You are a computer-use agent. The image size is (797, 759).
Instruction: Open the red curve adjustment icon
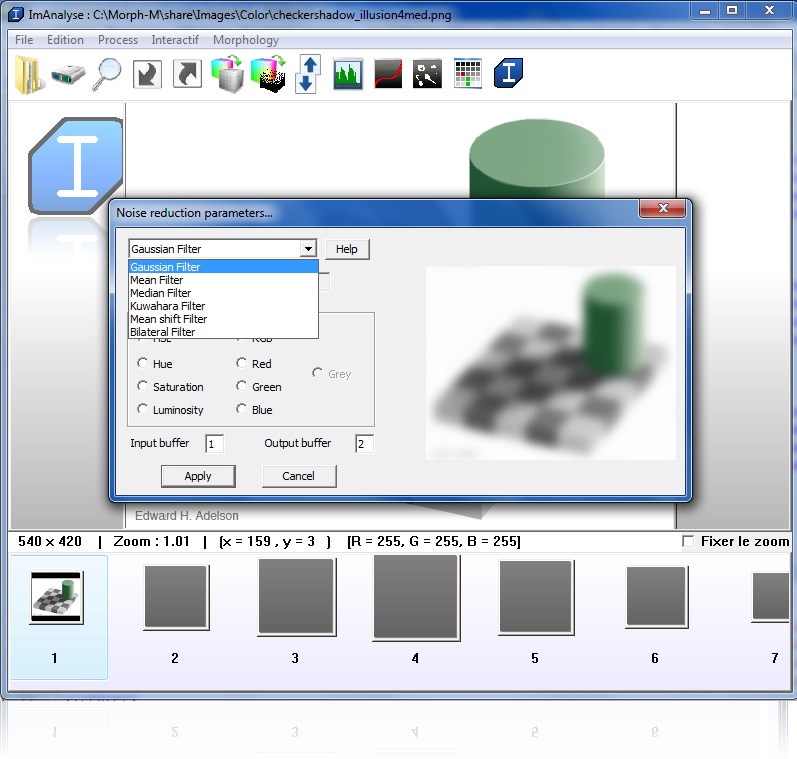point(388,74)
